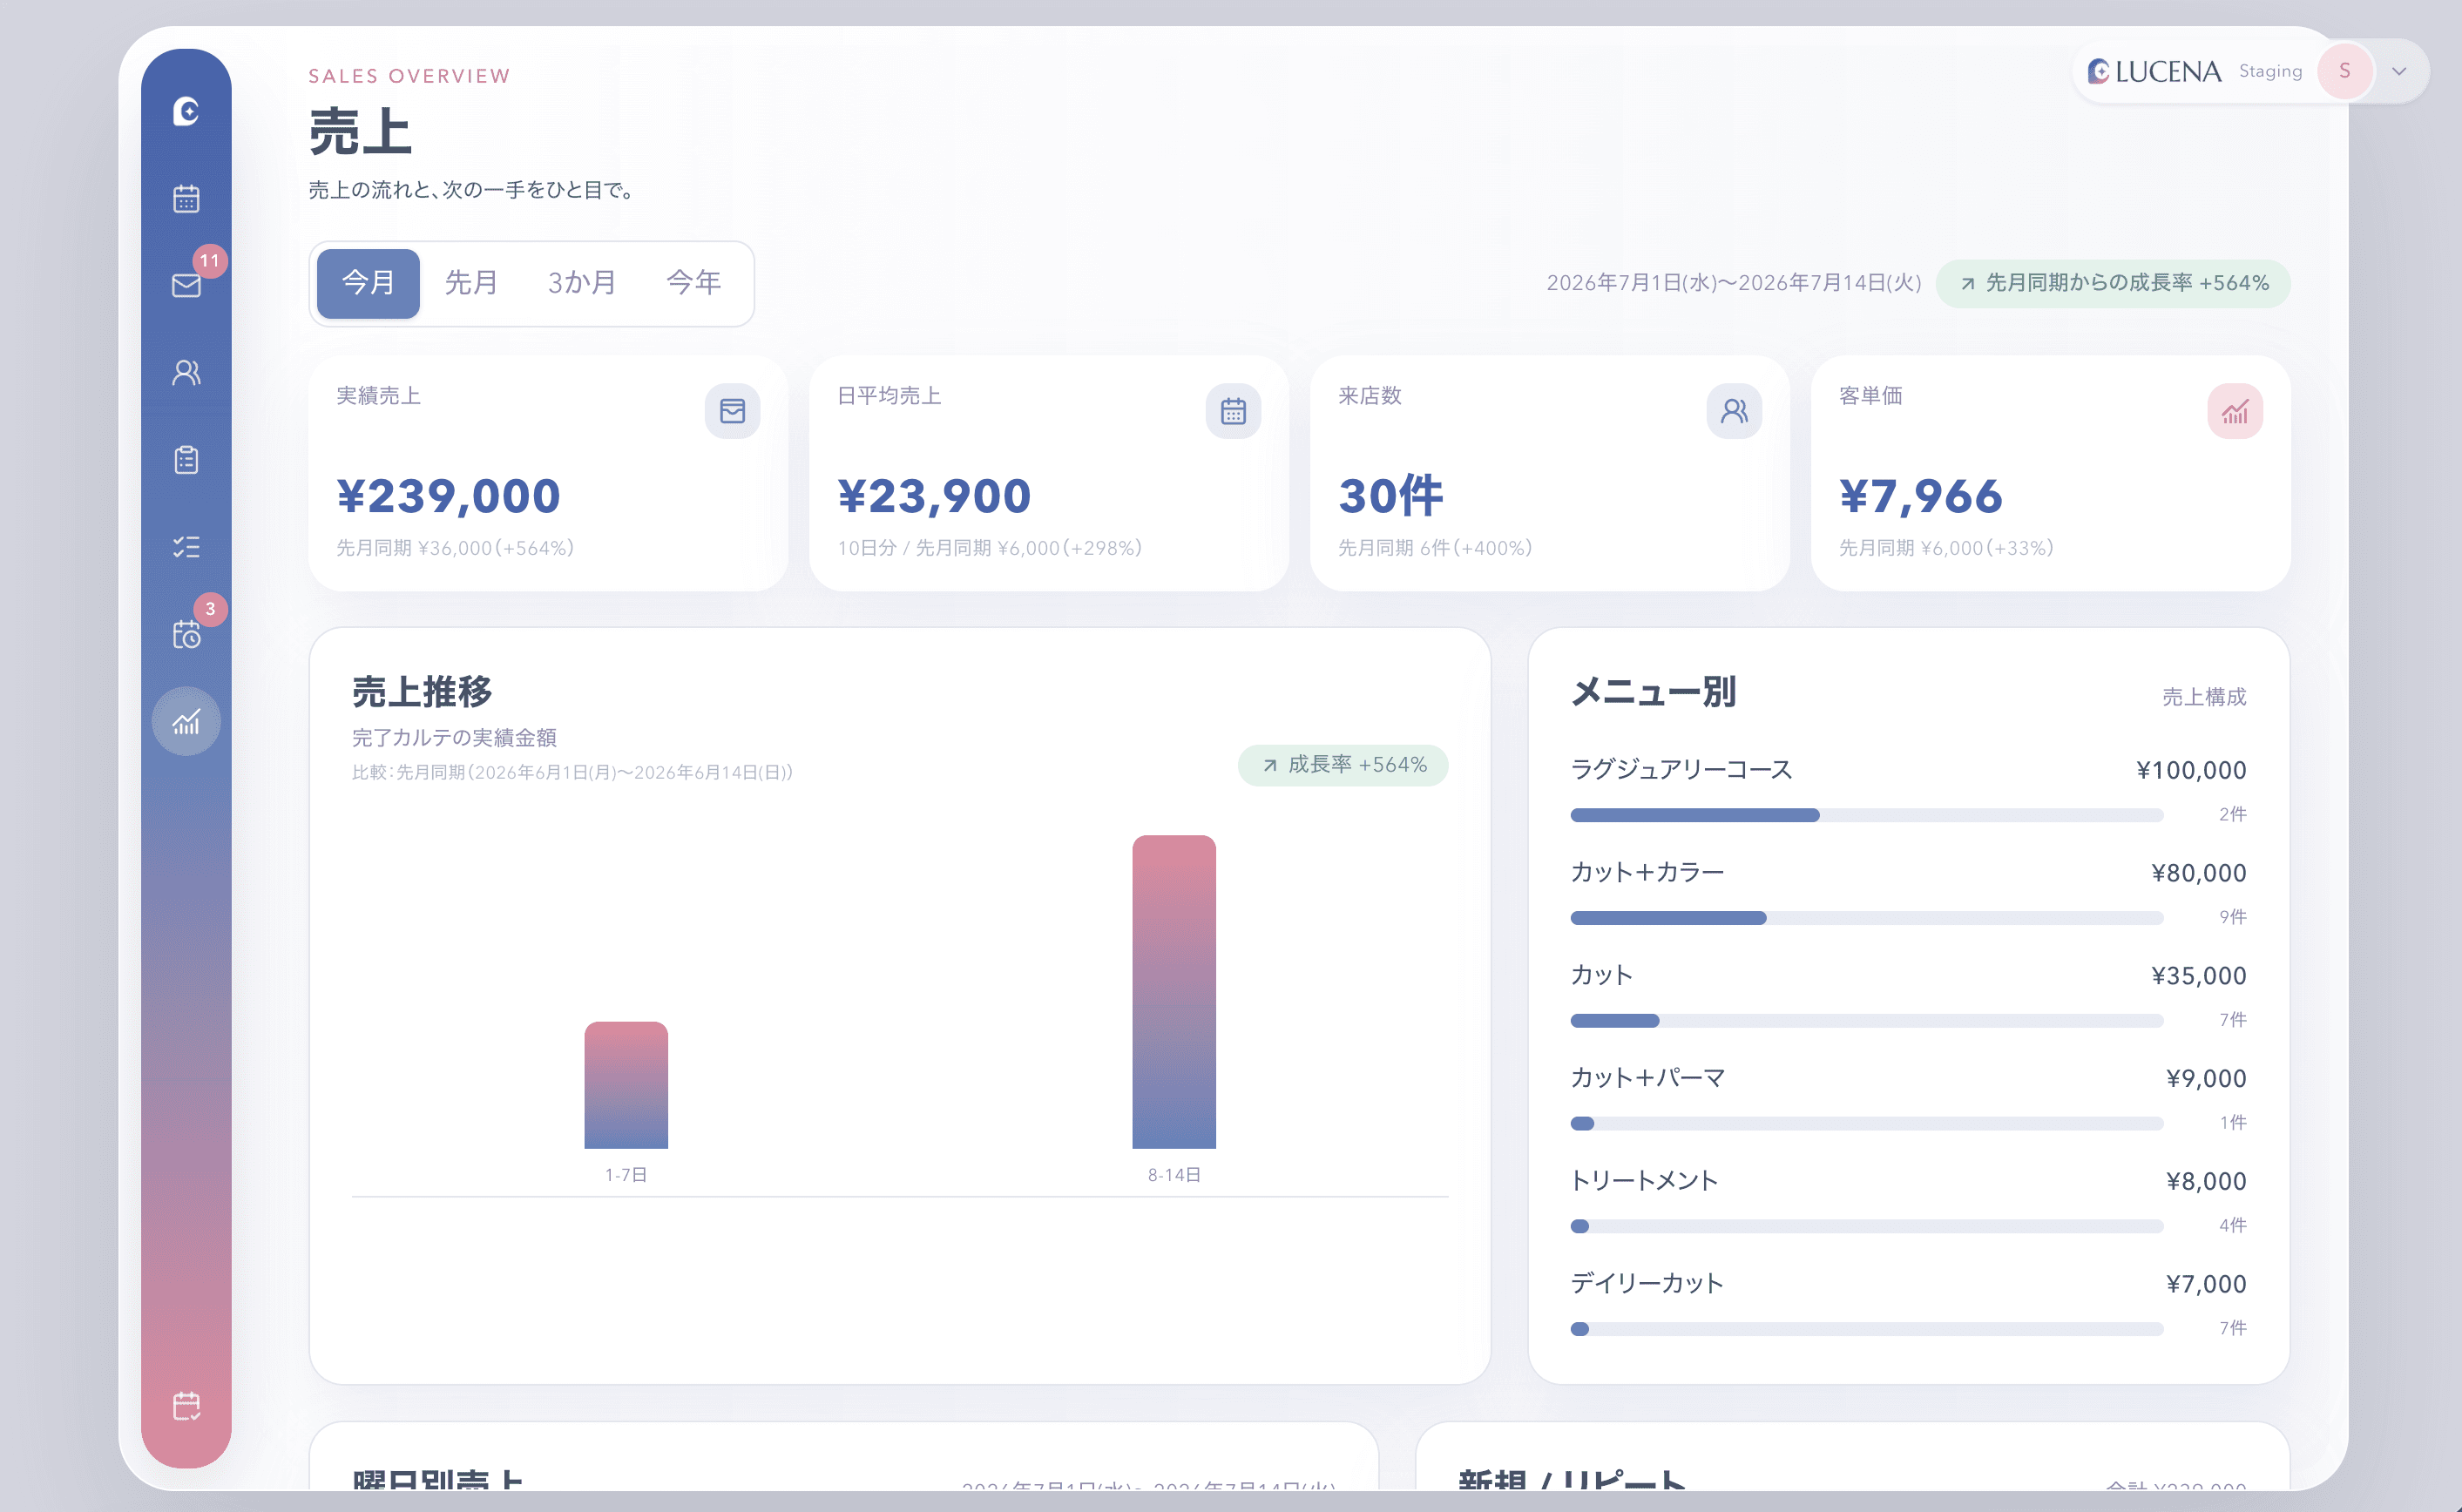Click the ¥80,000 amount
The width and height of the screenshot is (2462, 1512).
point(2198,873)
